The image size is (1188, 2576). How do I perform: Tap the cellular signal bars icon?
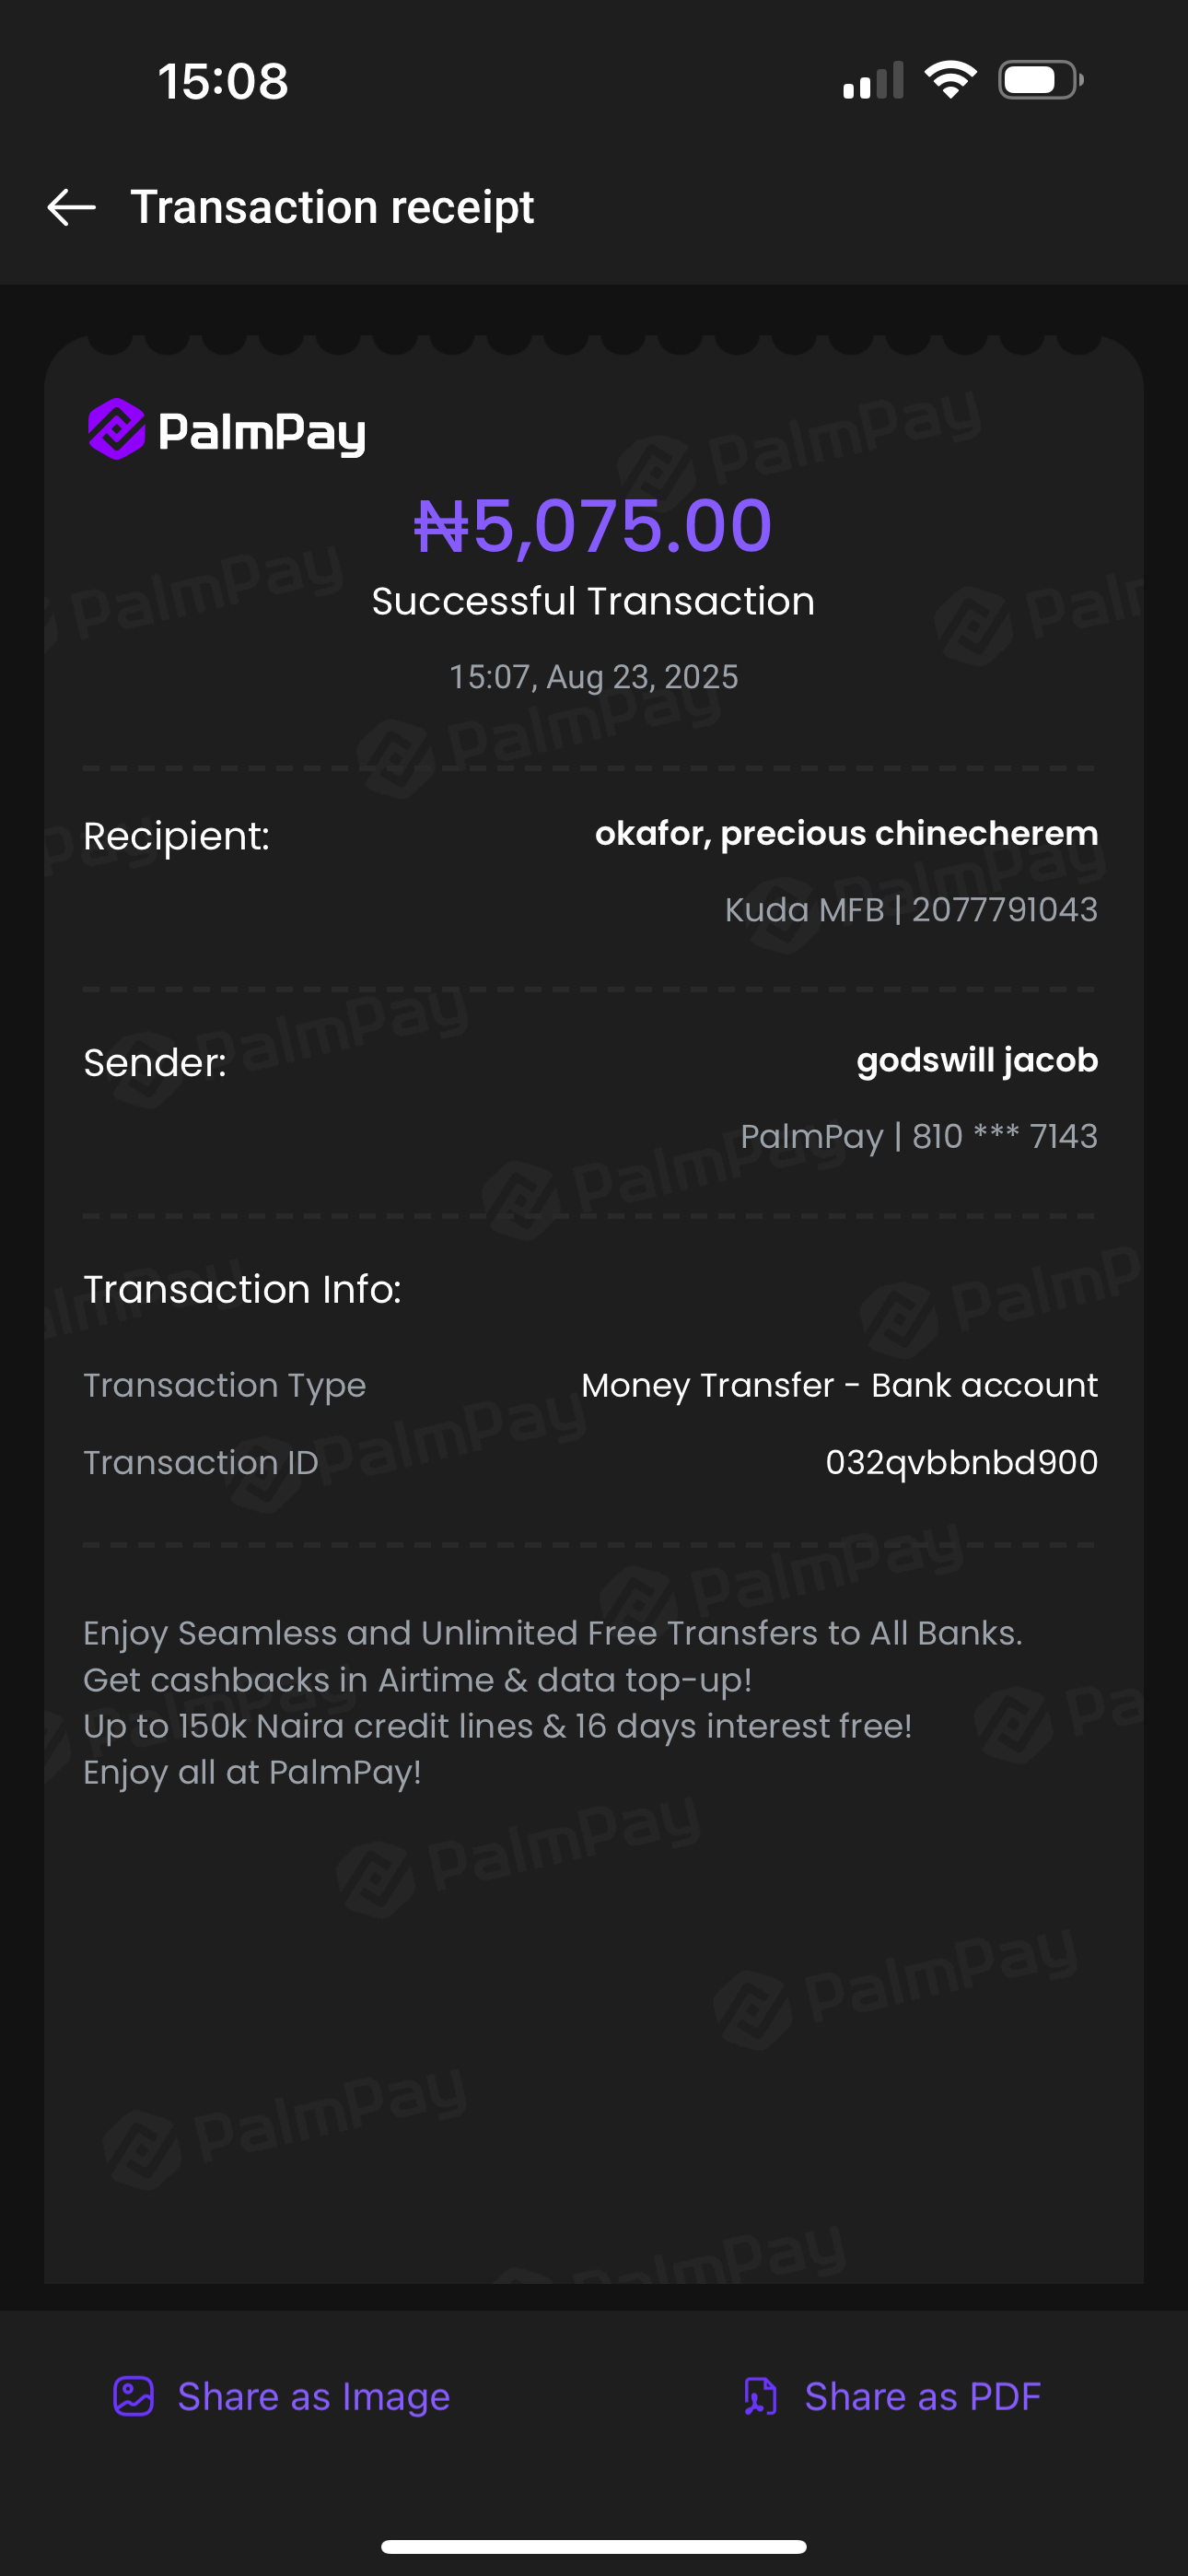point(873,82)
